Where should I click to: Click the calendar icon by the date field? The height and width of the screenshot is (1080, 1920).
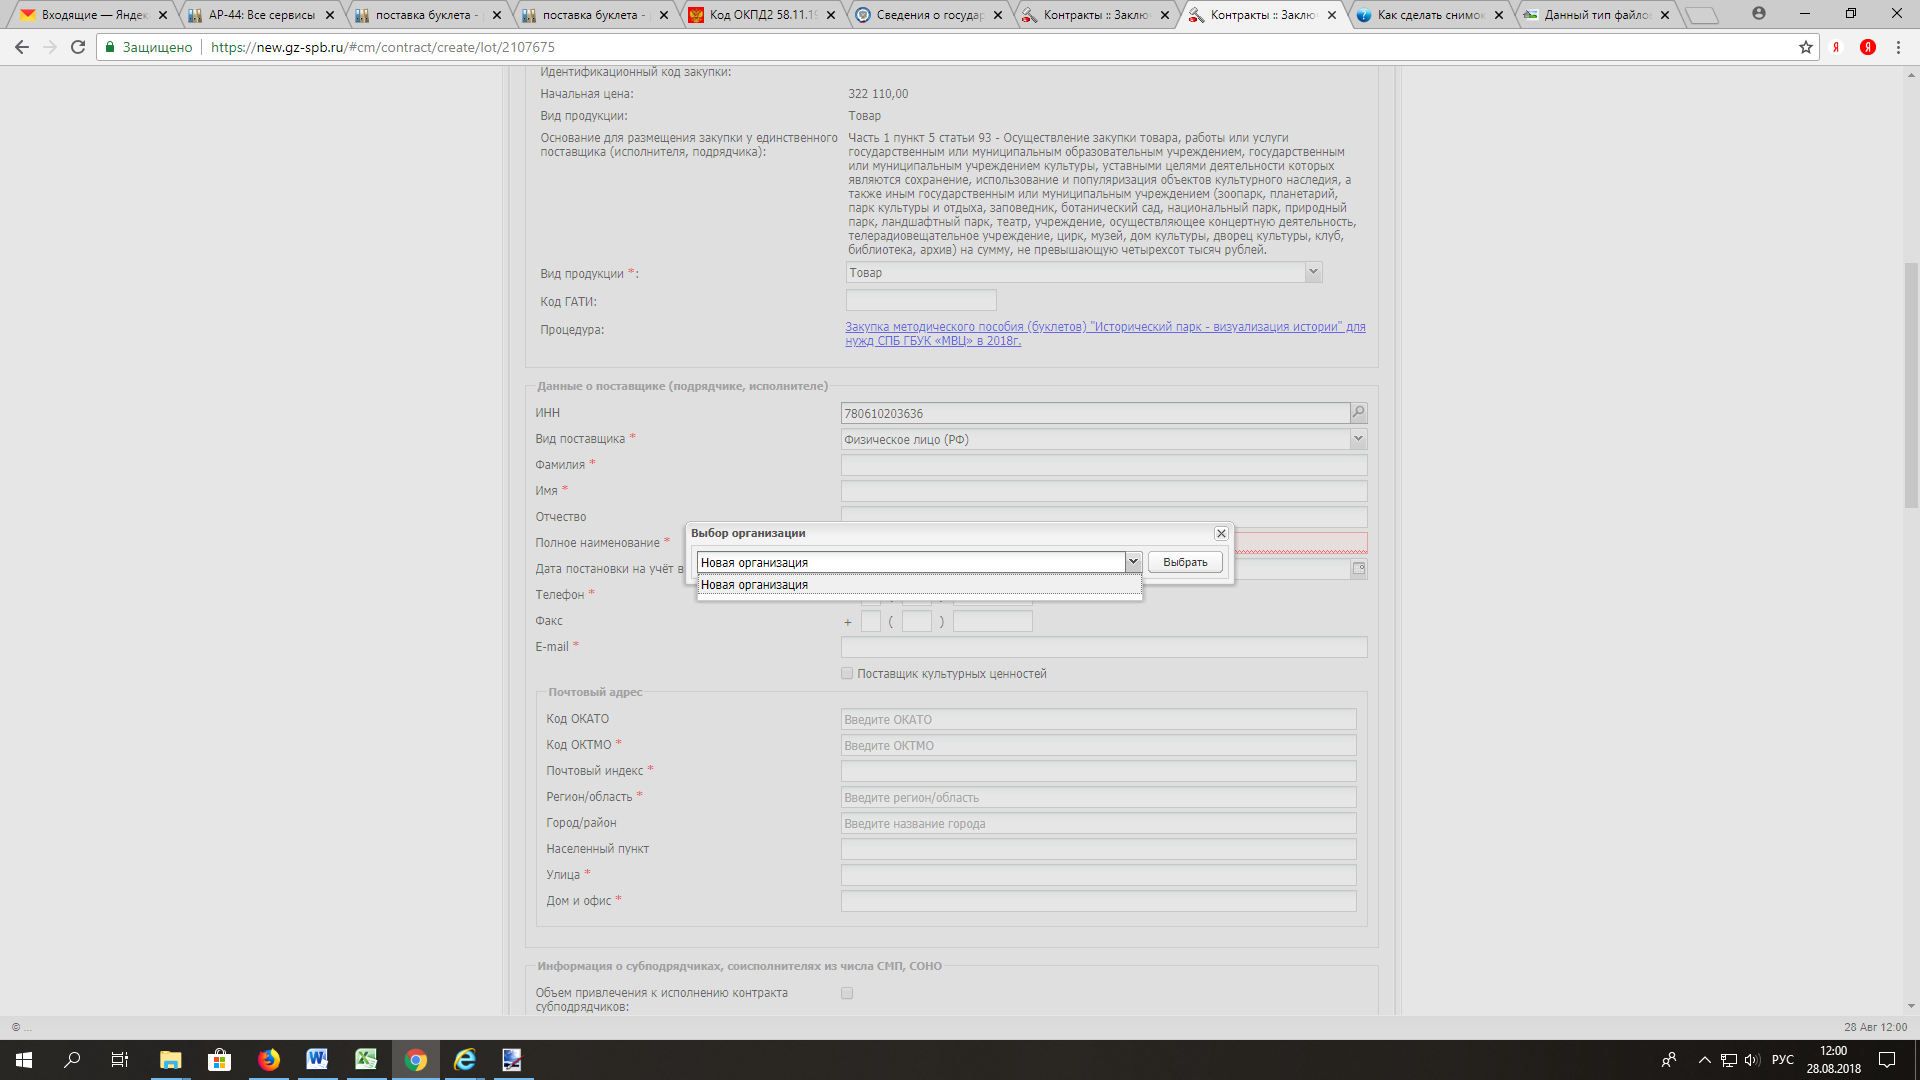pos(1358,569)
